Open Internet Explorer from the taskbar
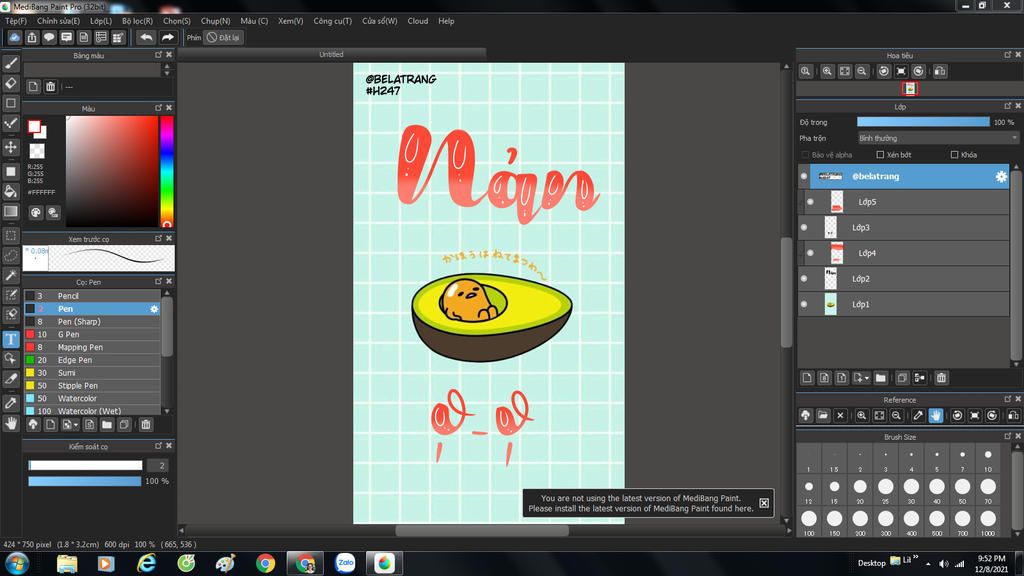The height and width of the screenshot is (576, 1024). click(146, 563)
